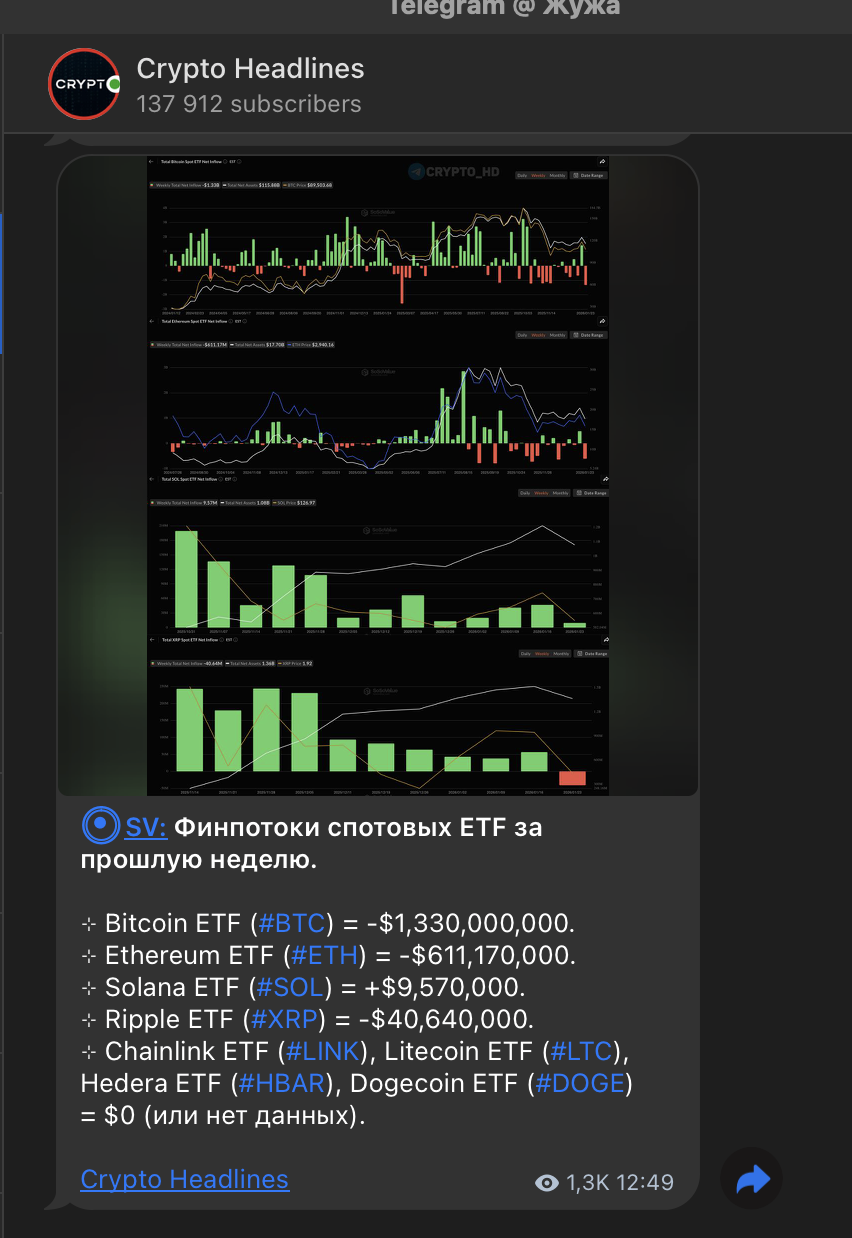Viewport: 852px width, 1238px height.
Task: Click the blue circle emoji before SV
Action: (x=100, y=827)
